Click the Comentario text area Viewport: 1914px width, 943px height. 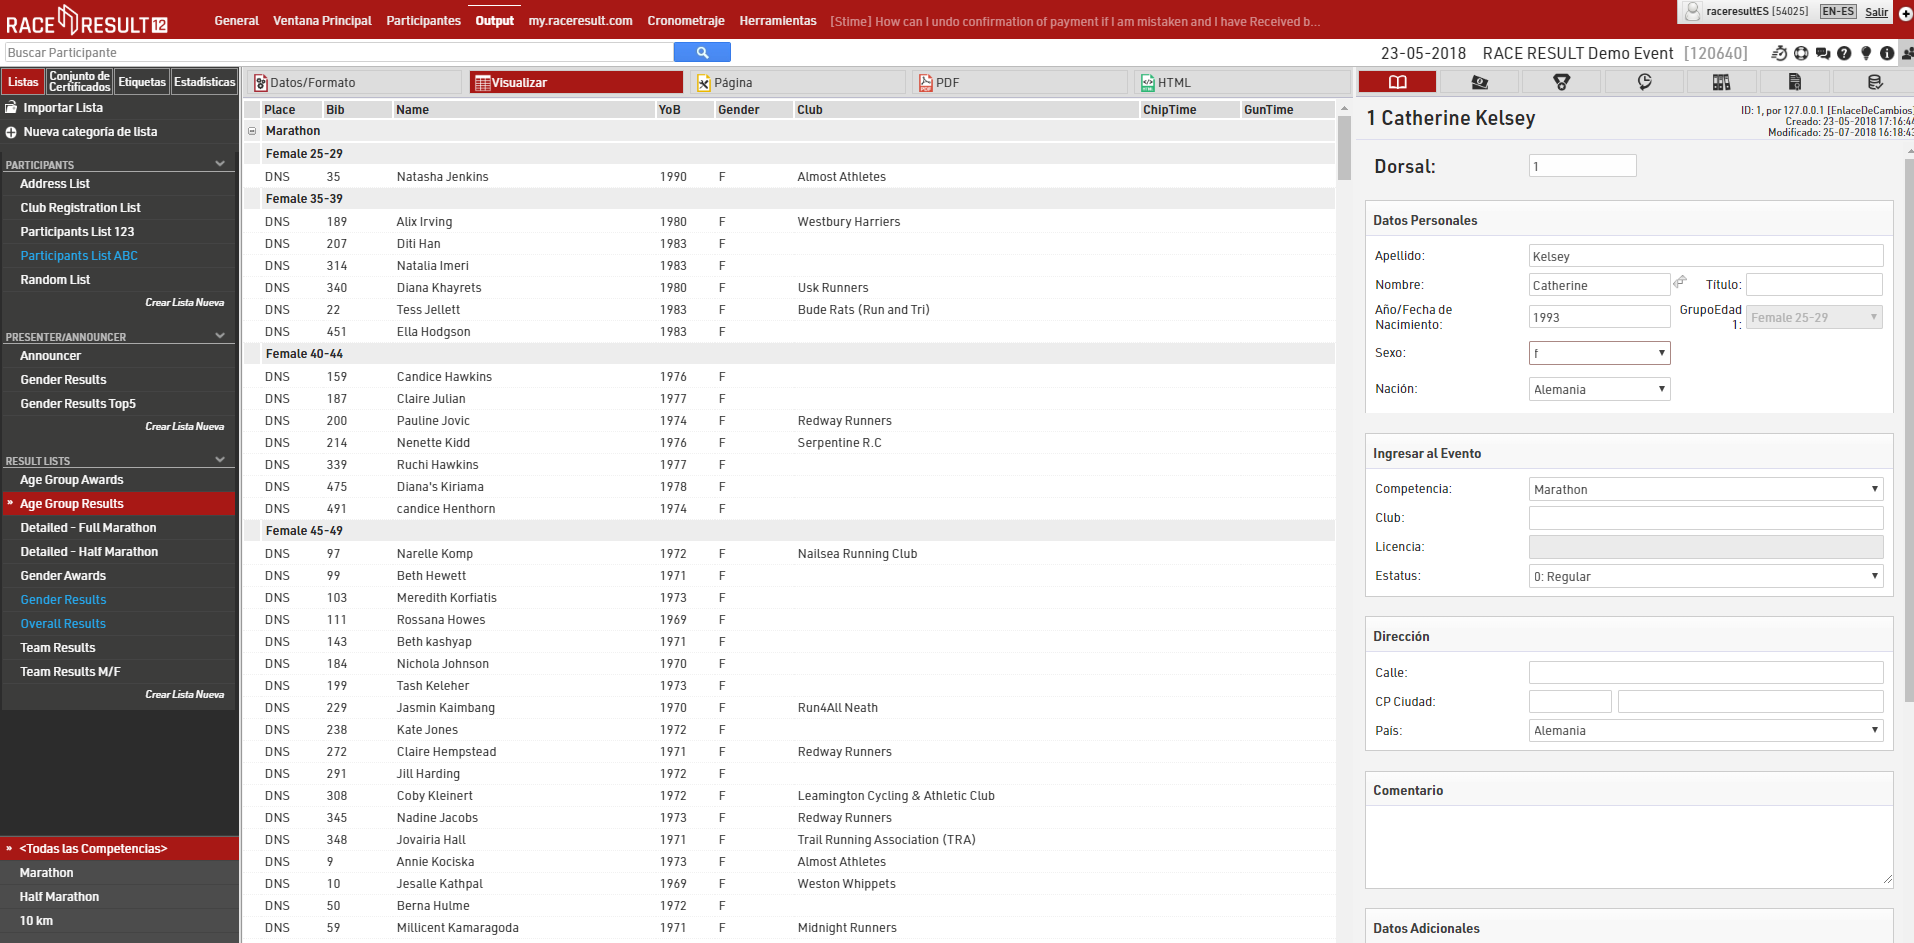pos(1629,846)
